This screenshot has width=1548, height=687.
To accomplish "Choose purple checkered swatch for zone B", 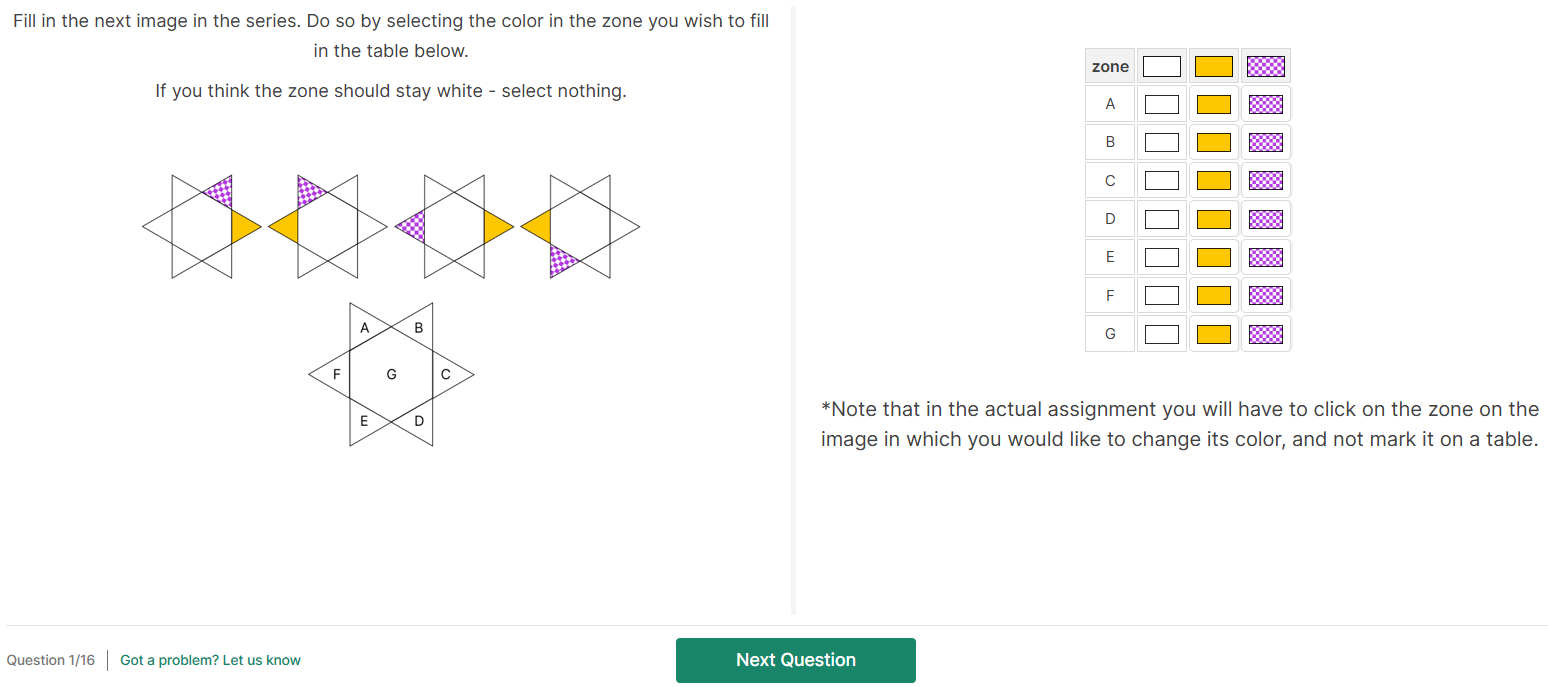I will [1265, 142].
